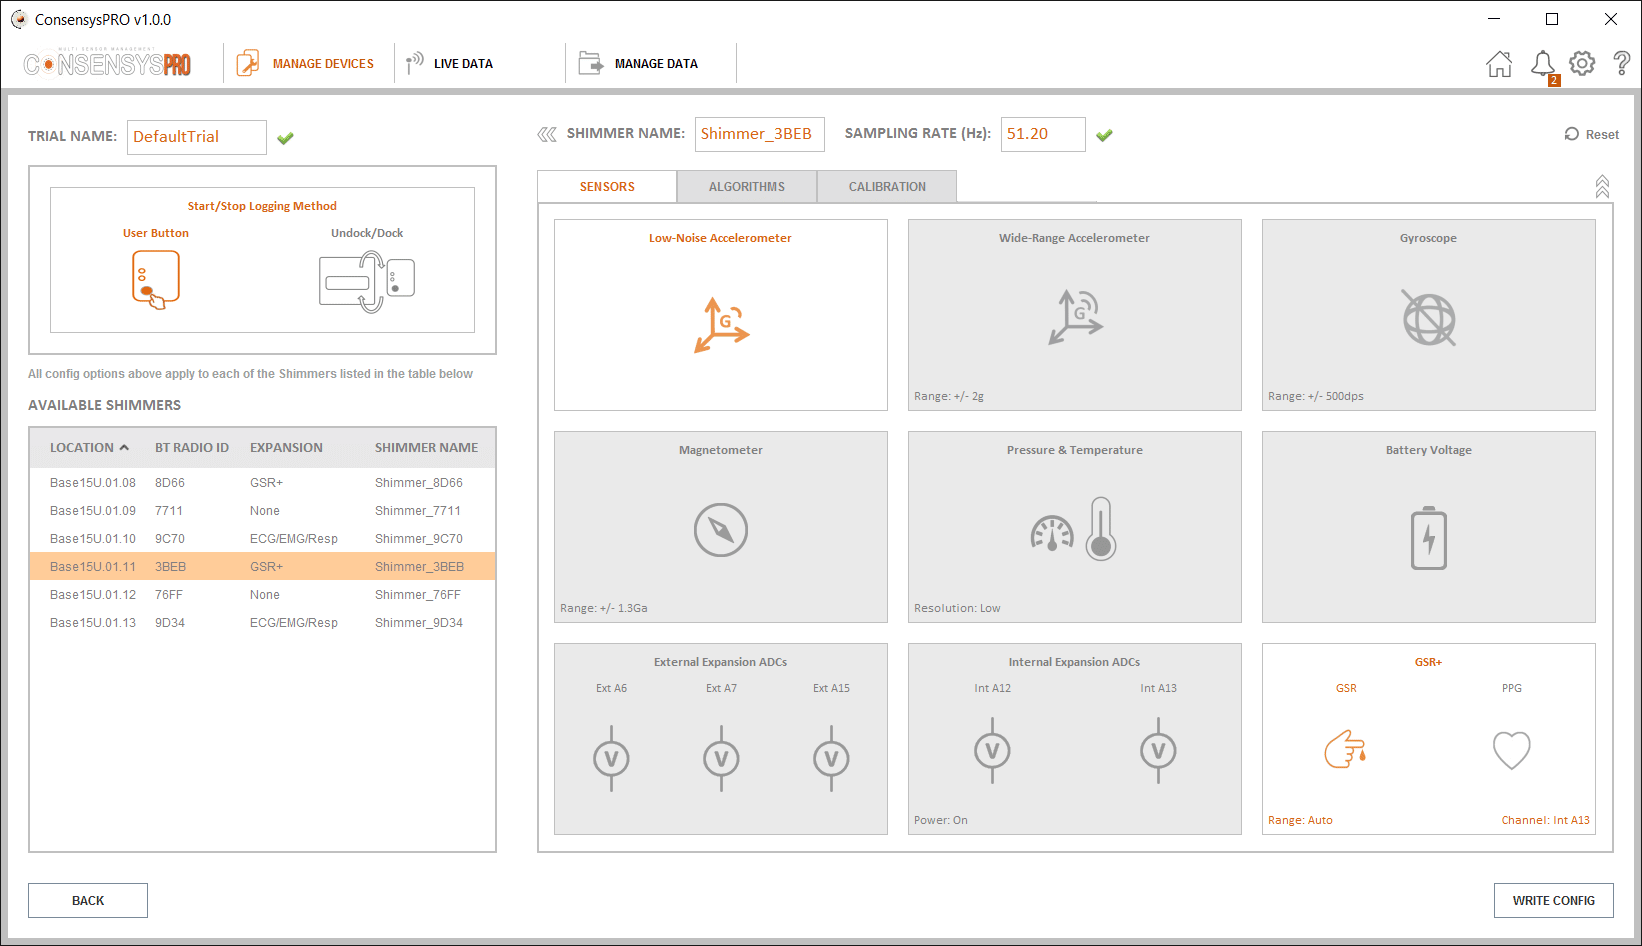
Task: Enable the Magnetometer compass icon
Action: pos(721,530)
